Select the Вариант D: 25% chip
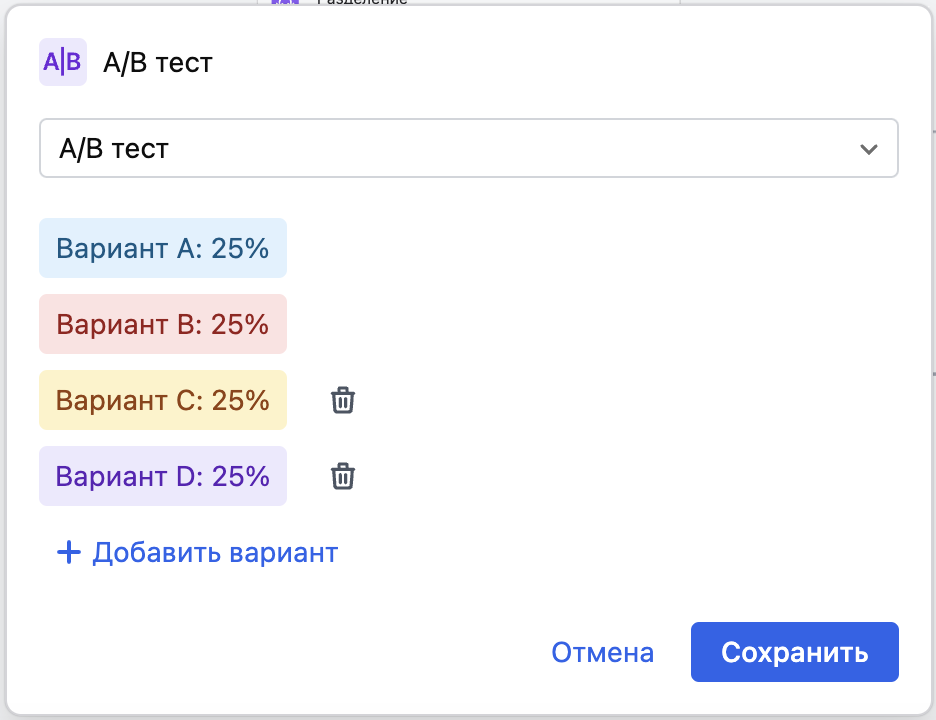The height and width of the screenshot is (720, 936). pyautogui.click(x=162, y=477)
